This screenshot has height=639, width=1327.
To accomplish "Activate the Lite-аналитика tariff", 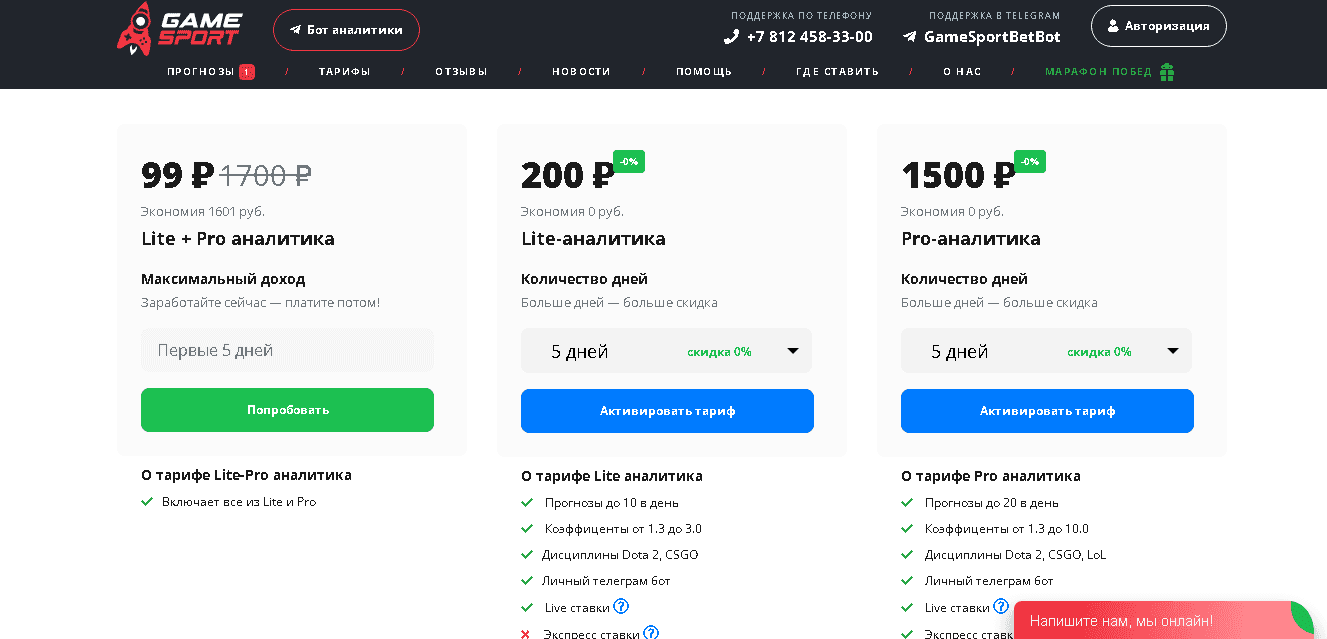I will tap(667, 410).
